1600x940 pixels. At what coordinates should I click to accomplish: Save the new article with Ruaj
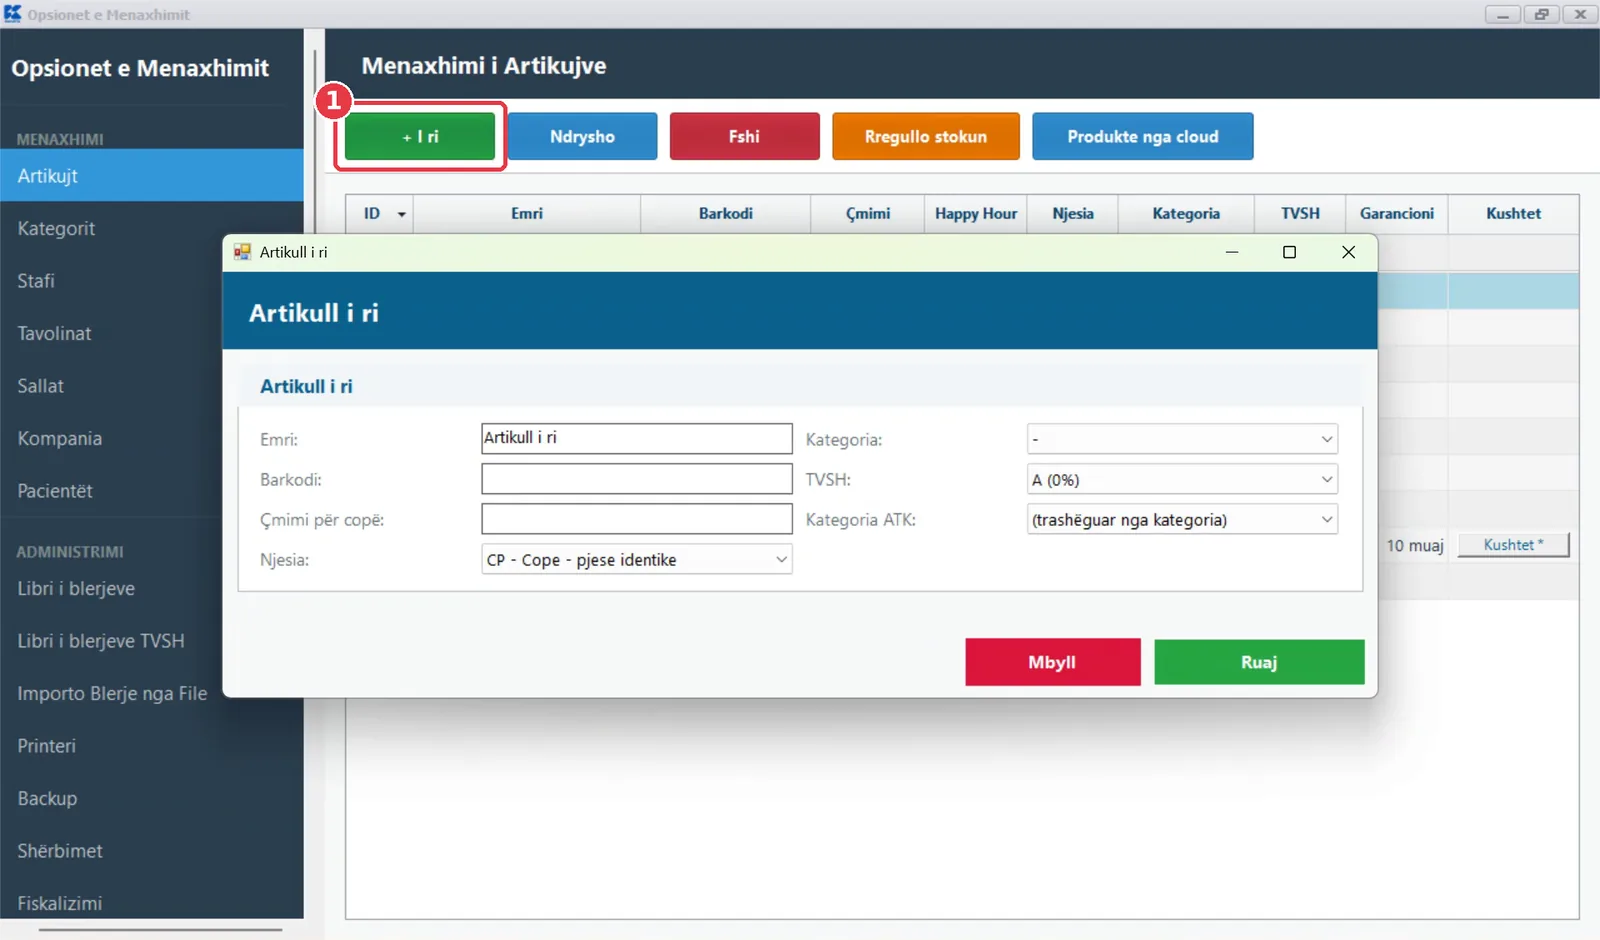point(1259,662)
